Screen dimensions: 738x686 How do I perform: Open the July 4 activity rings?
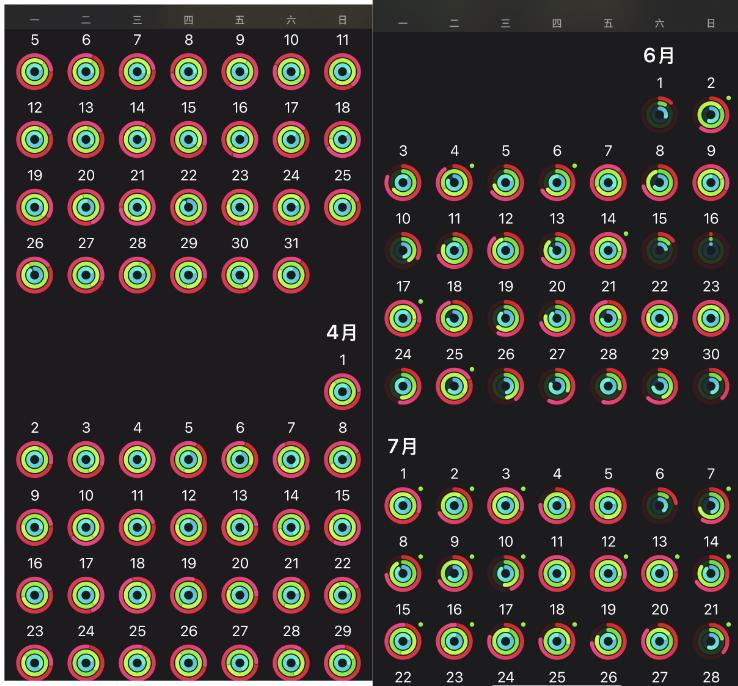tap(557, 505)
